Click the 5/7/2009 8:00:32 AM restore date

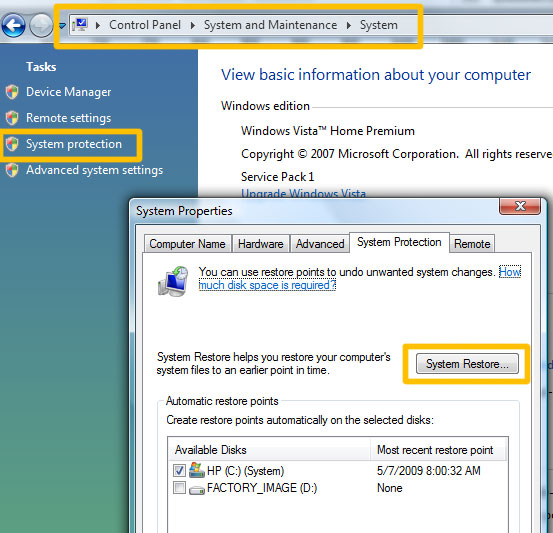point(429,471)
